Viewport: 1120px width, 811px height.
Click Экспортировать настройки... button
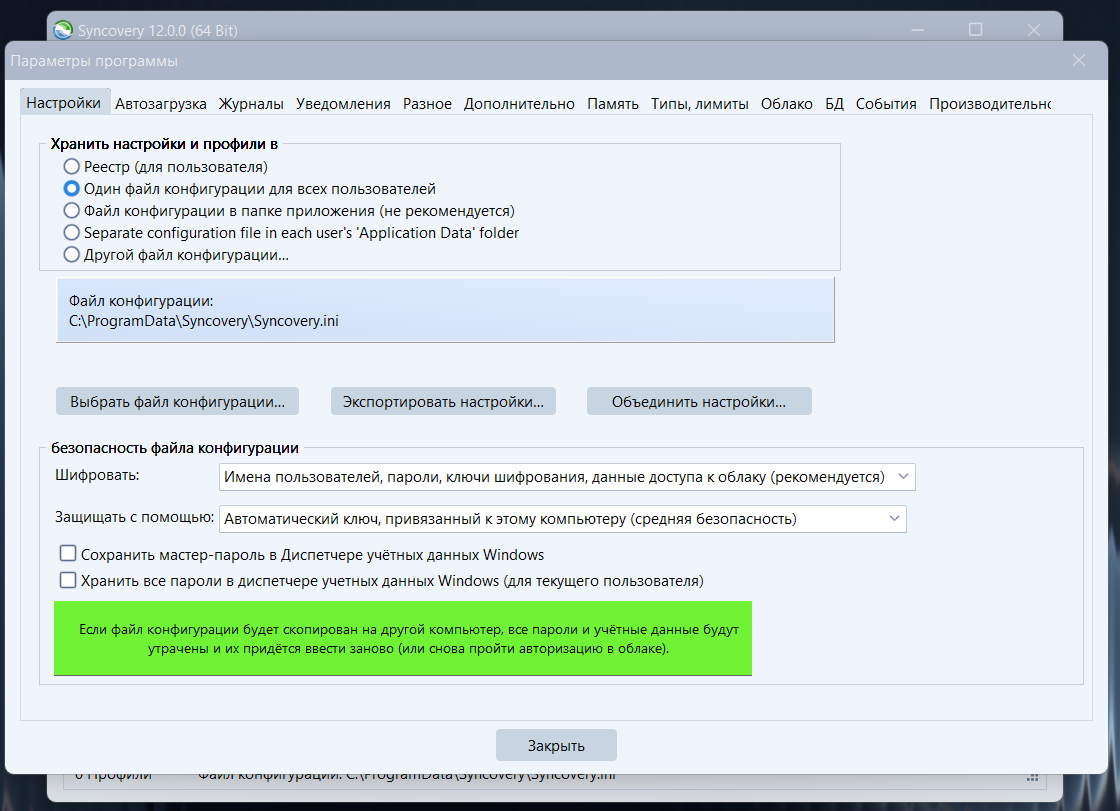coord(443,402)
